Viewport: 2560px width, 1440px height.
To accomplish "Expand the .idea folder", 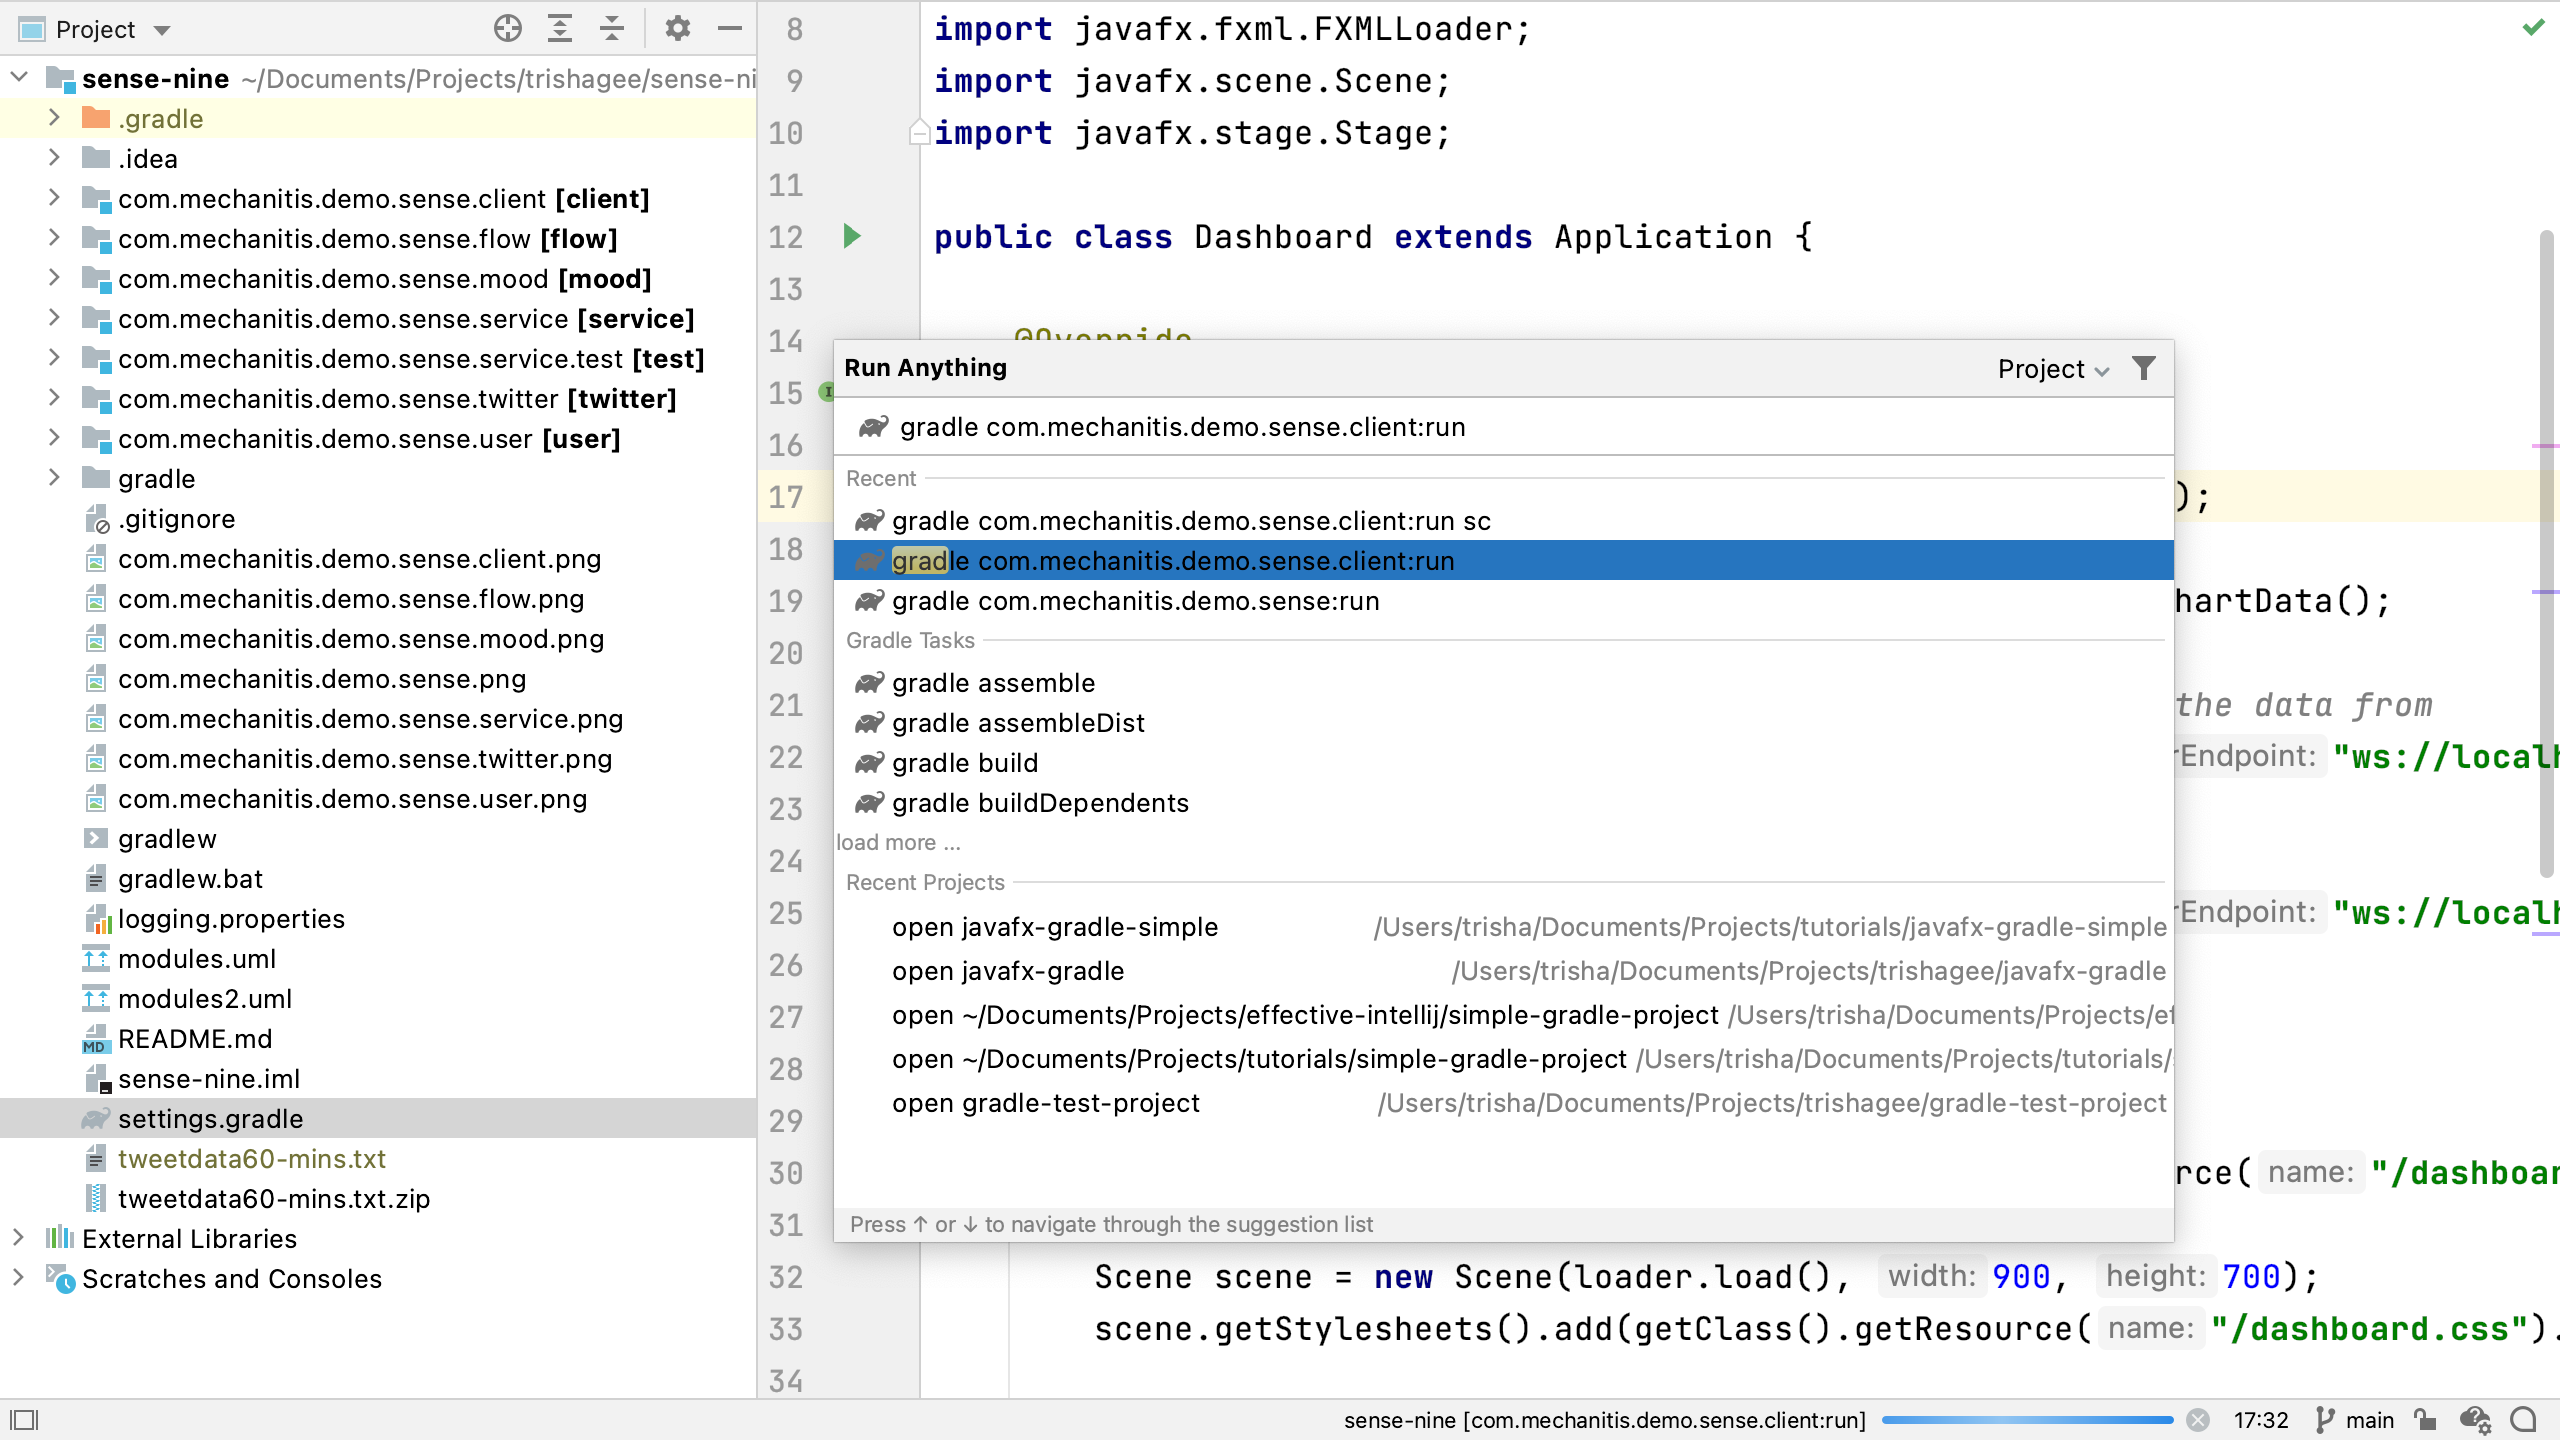I will 54,157.
